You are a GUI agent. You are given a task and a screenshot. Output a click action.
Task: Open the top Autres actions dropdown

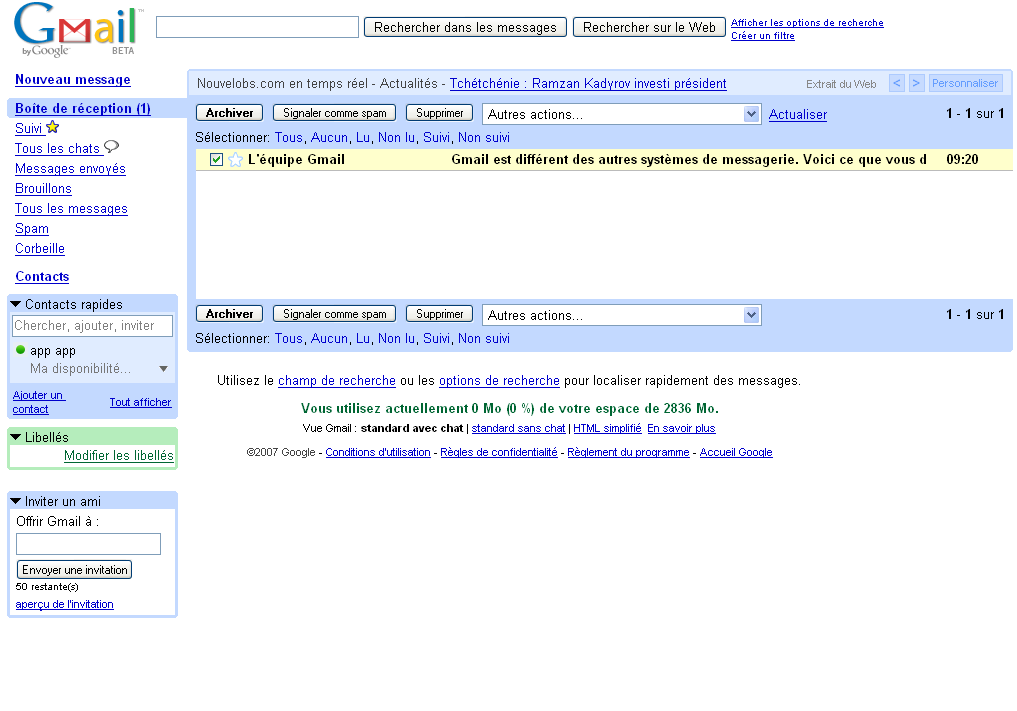[x=621, y=114]
